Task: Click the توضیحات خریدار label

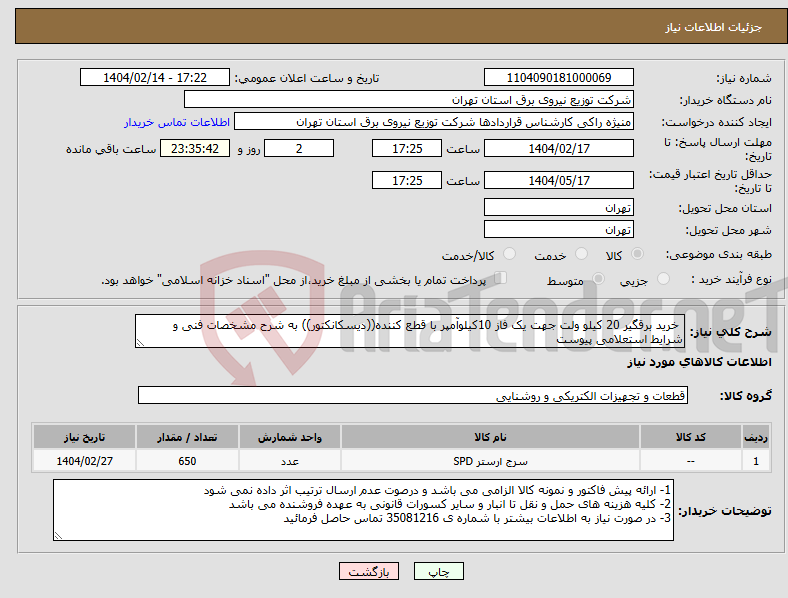Action: coord(725,511)
